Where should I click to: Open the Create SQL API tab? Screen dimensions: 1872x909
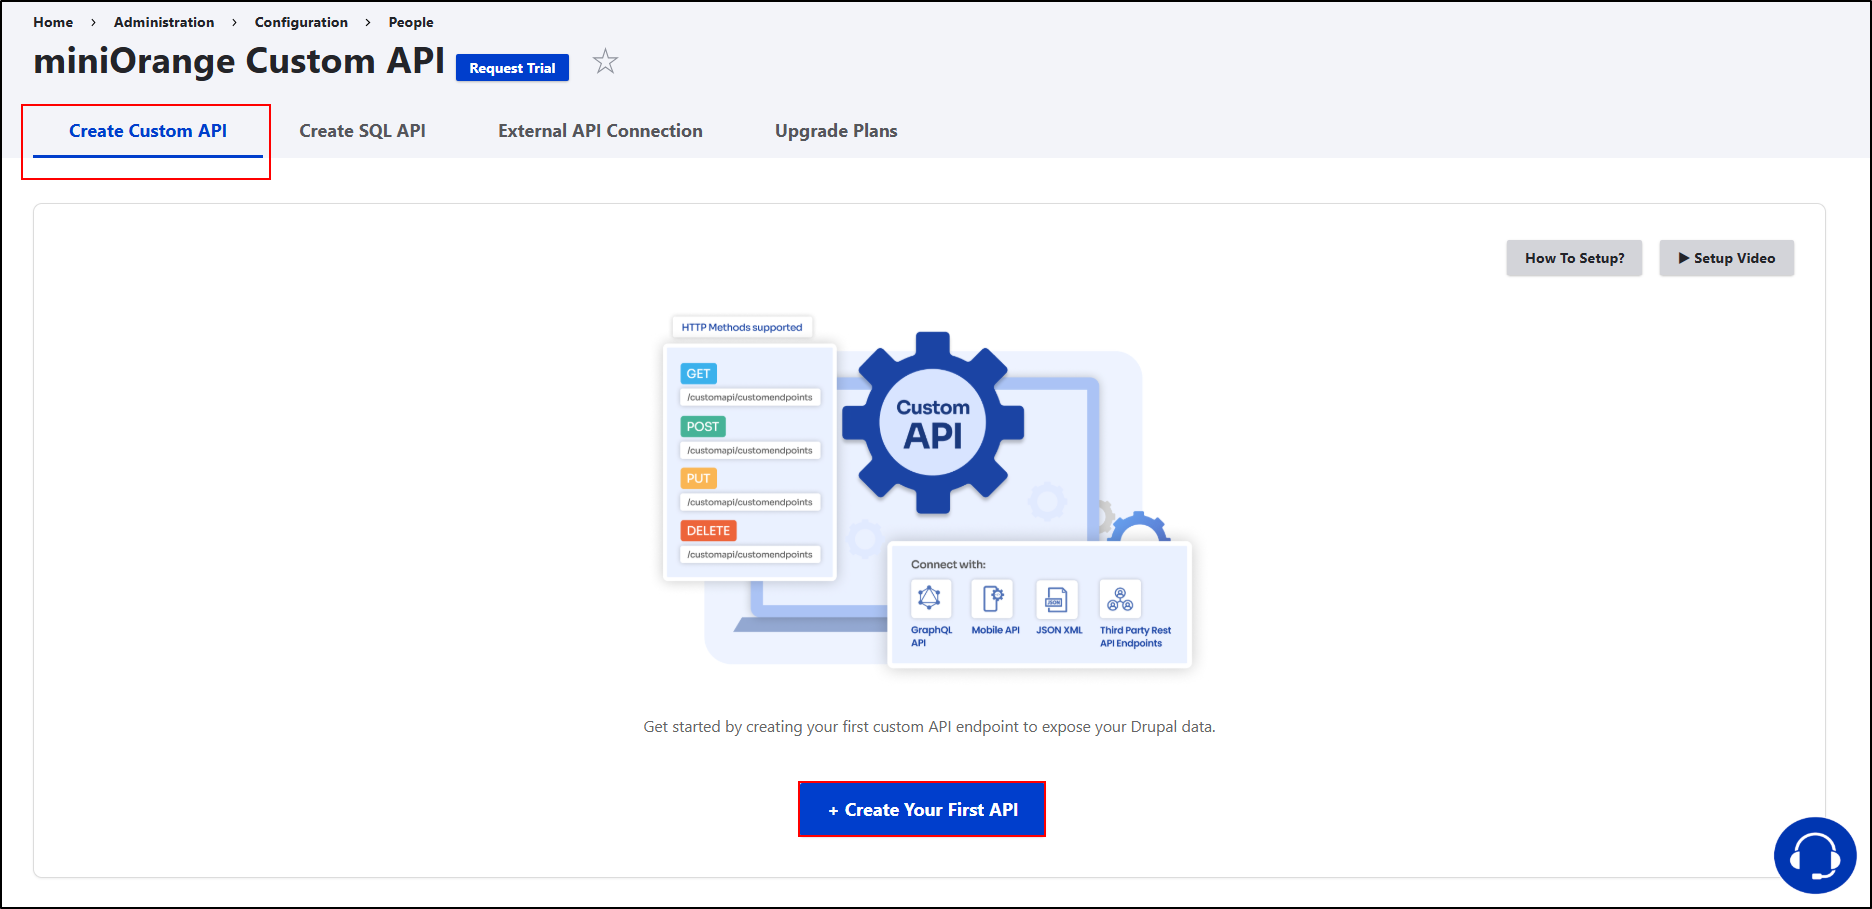pos(362,131)
